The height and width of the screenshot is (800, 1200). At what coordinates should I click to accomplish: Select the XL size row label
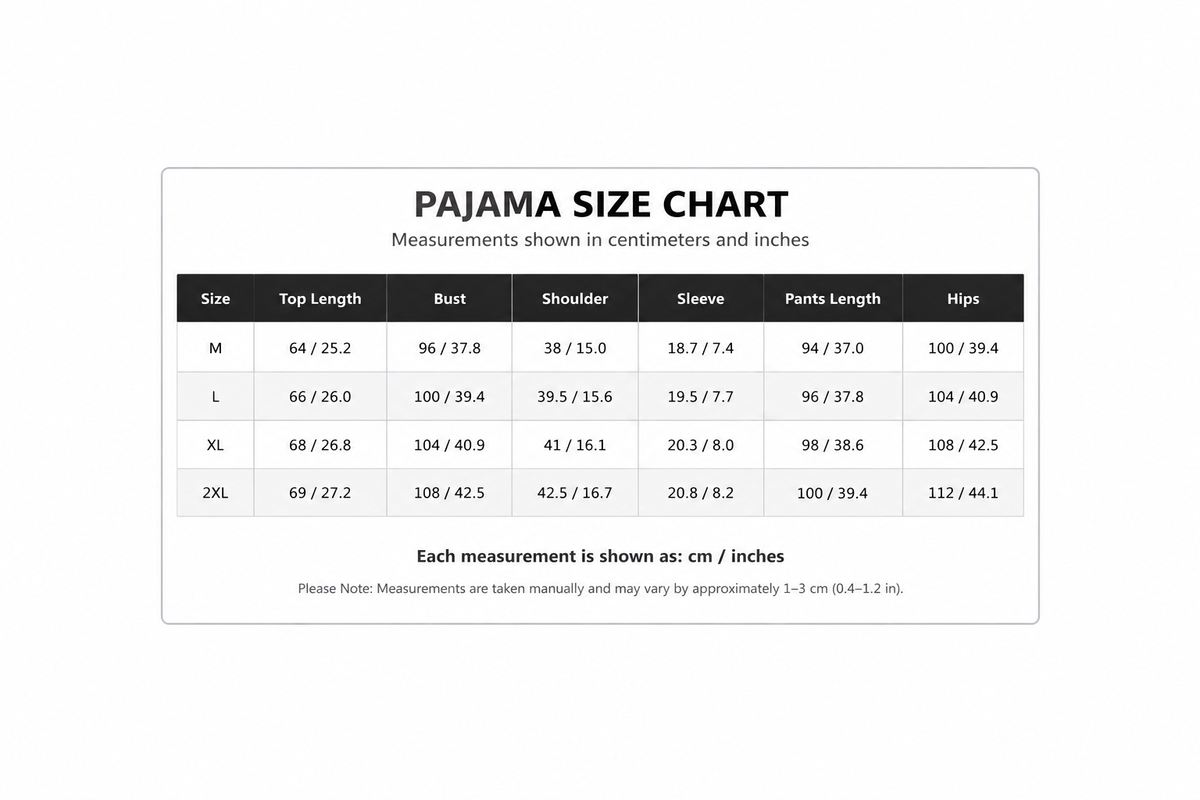point(215,445)
